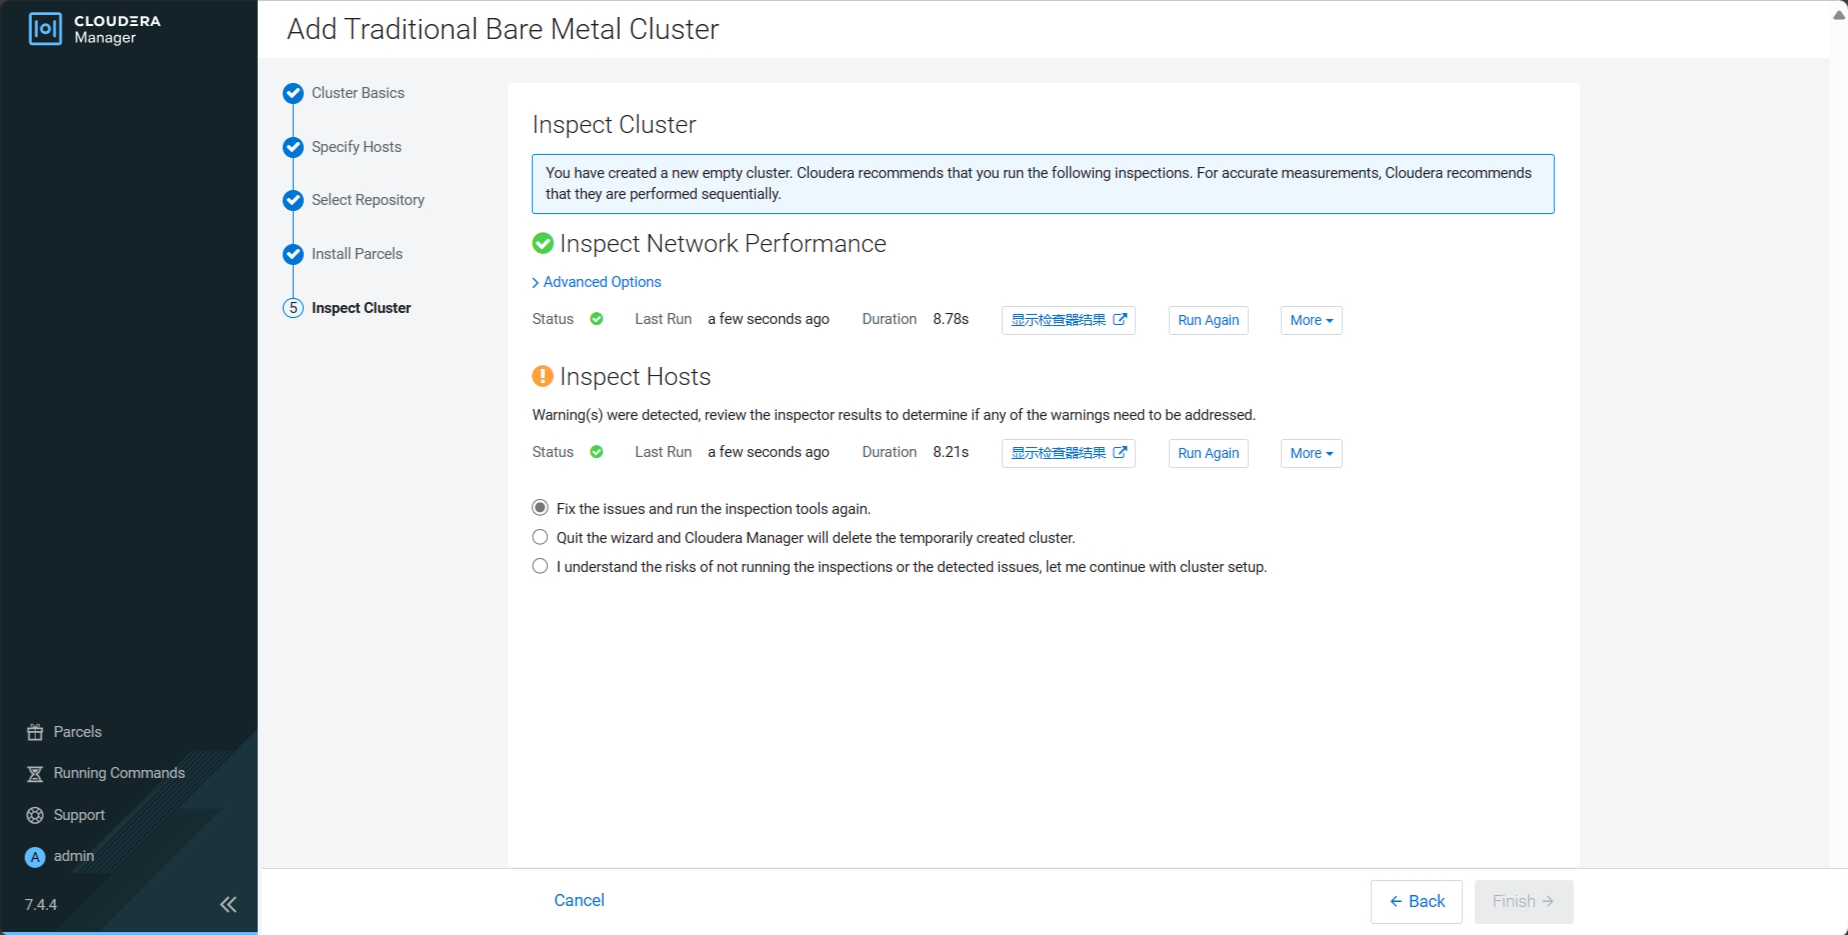Run Again the network performance inspection
Screen dimensions: 1848x935
pos(1208,320)
